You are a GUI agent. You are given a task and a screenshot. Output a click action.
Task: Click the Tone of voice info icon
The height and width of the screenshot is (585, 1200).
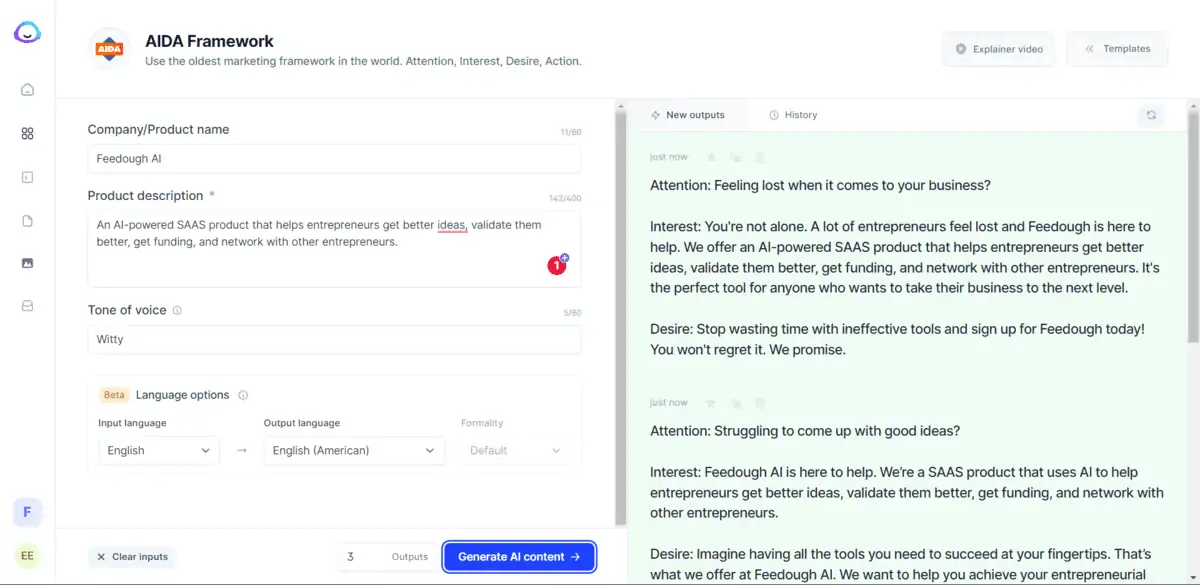(177, 311)
